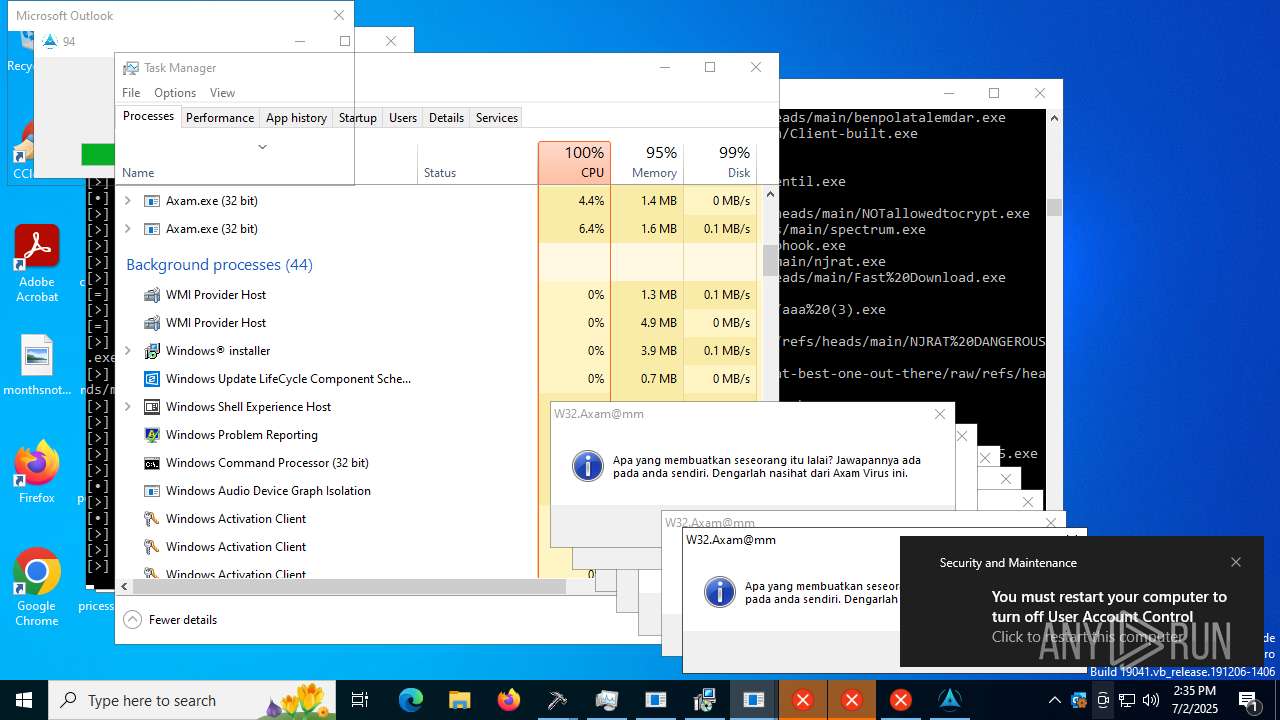The image size is (1280, 720).
Task: Click the installer setup icon on the taskbar
Action: pos(704,700)
